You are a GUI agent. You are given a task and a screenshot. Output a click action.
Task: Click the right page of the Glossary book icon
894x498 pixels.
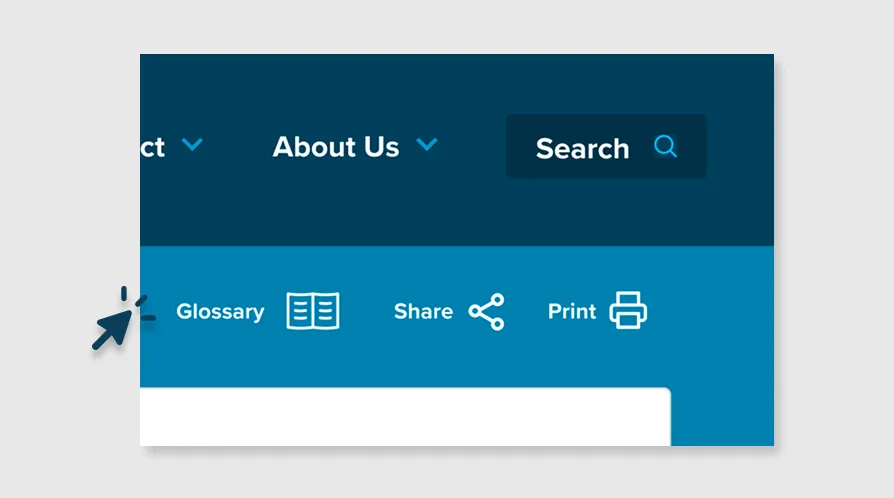(326, 311)
